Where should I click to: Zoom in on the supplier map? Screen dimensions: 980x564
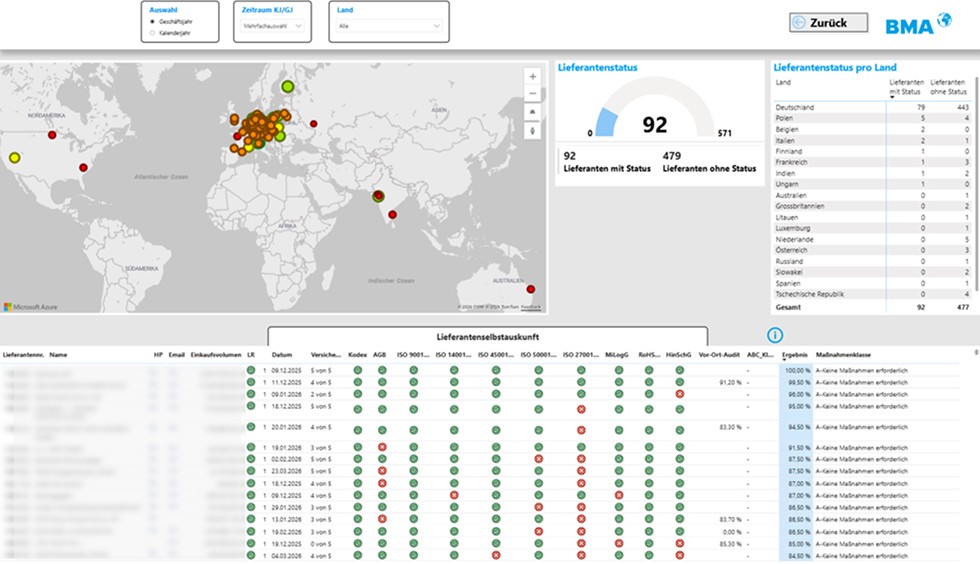click(x=532, y=76)
